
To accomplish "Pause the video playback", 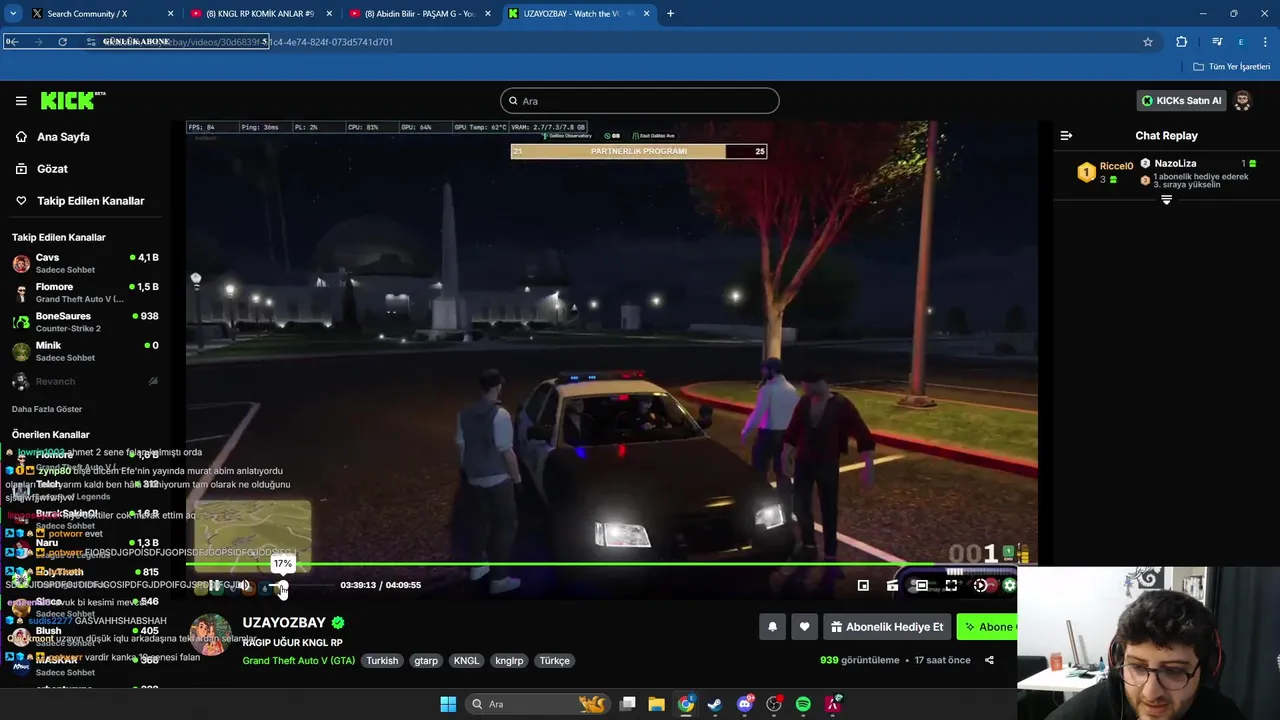I will (213, 585).
